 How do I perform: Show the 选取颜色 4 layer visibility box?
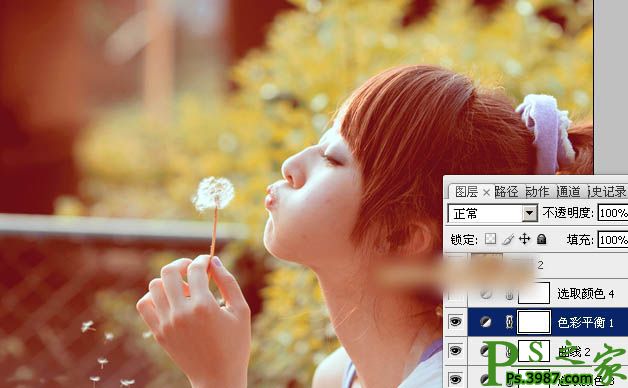[x=455, y=294]
